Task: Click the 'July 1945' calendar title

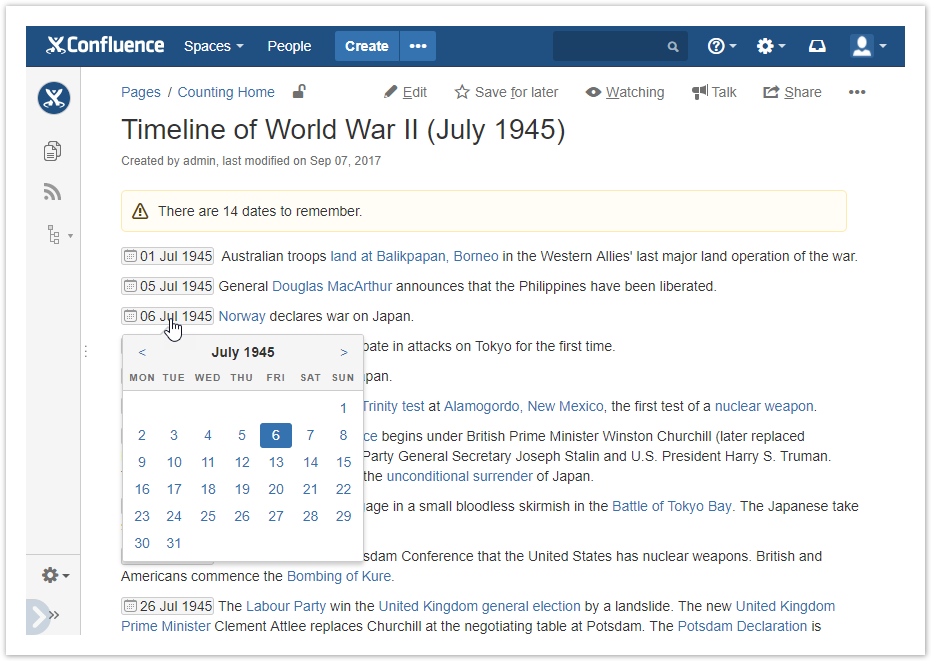Action: pos(243,352)
